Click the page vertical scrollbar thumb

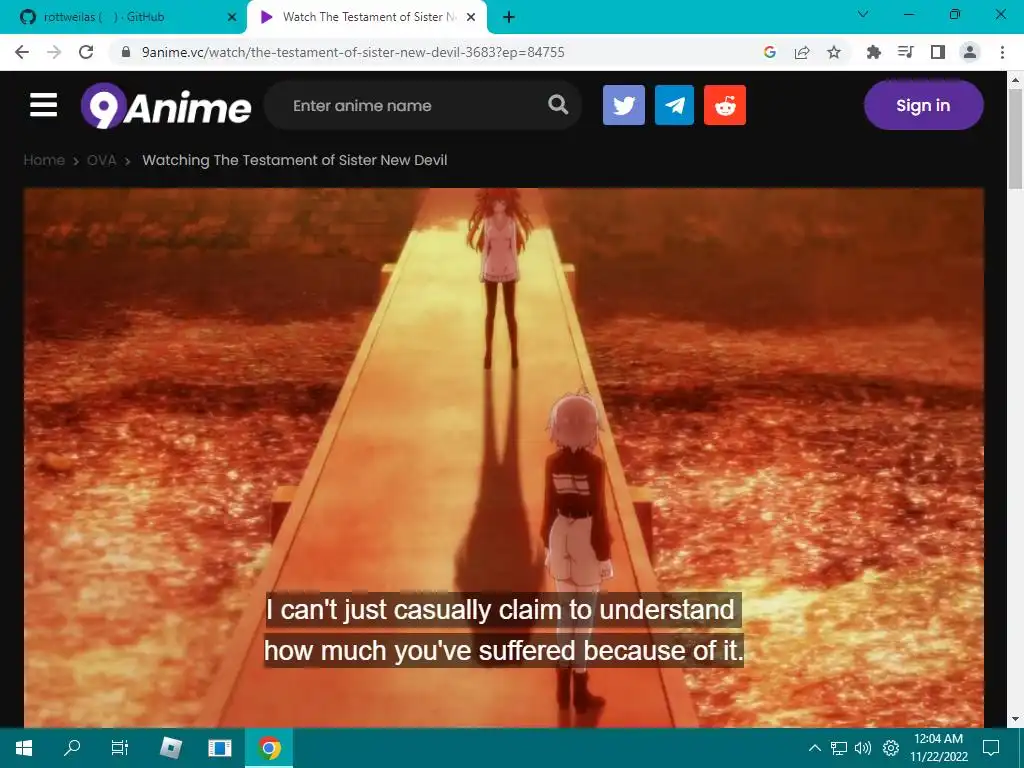point(1015,138)
